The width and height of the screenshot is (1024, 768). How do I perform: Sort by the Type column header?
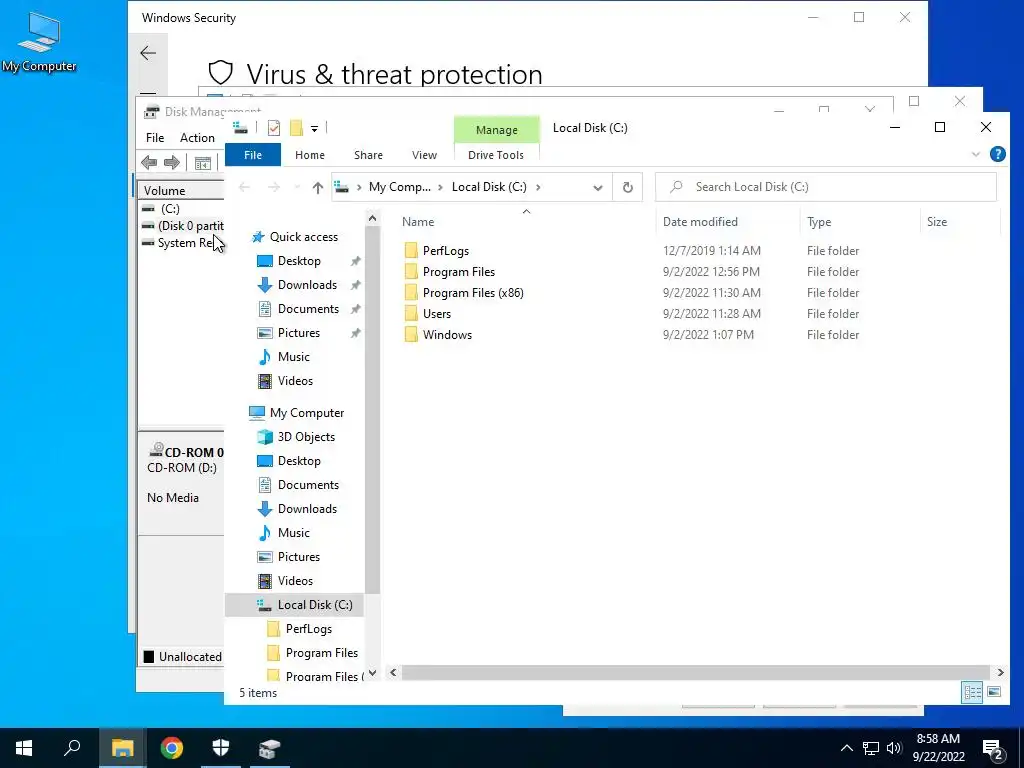coord(819,222)
